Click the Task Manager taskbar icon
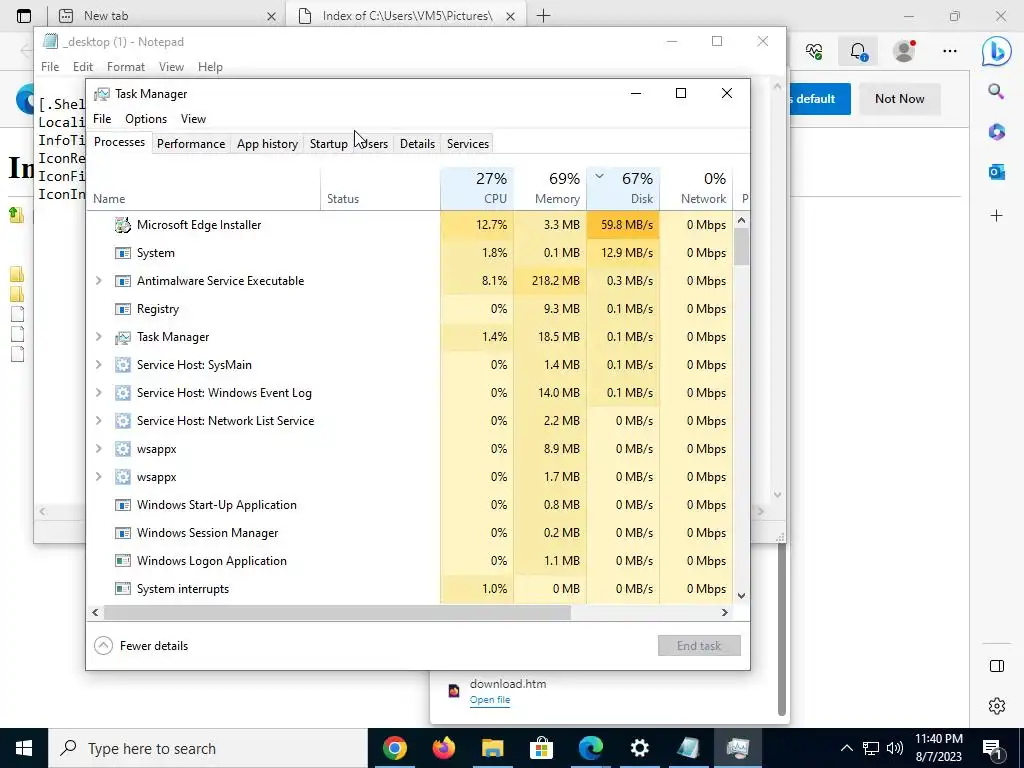 [x=737, y=748]
